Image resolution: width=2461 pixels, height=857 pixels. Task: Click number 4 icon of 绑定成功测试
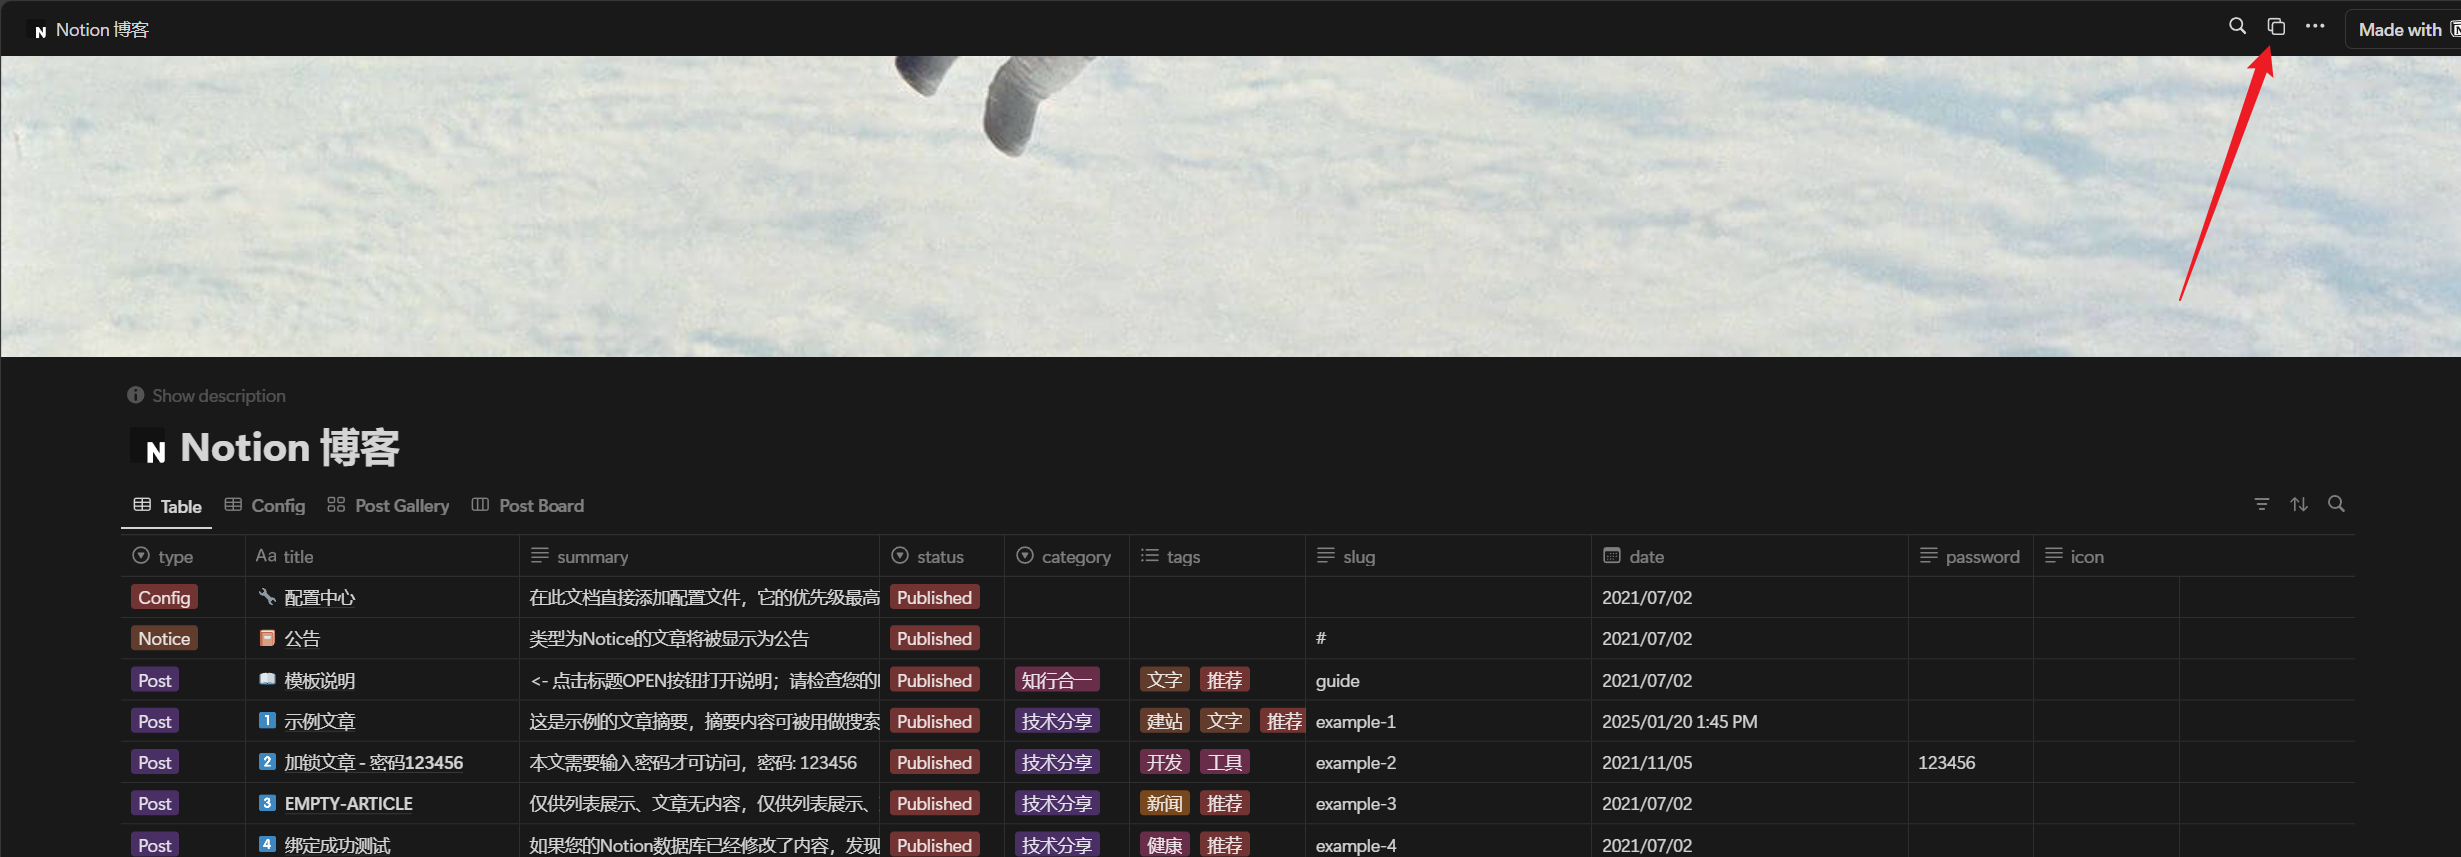(x=267, y=843)
